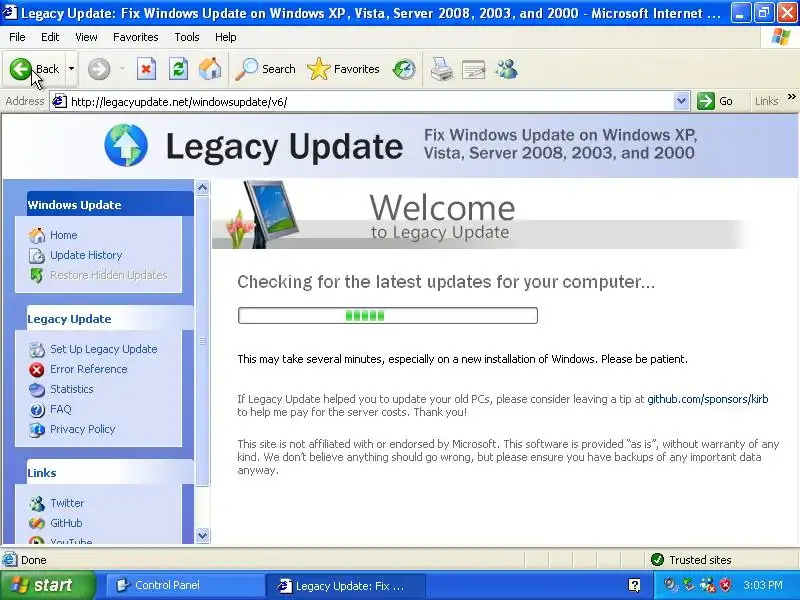Open the Privacy Policy link

[83, 429]
